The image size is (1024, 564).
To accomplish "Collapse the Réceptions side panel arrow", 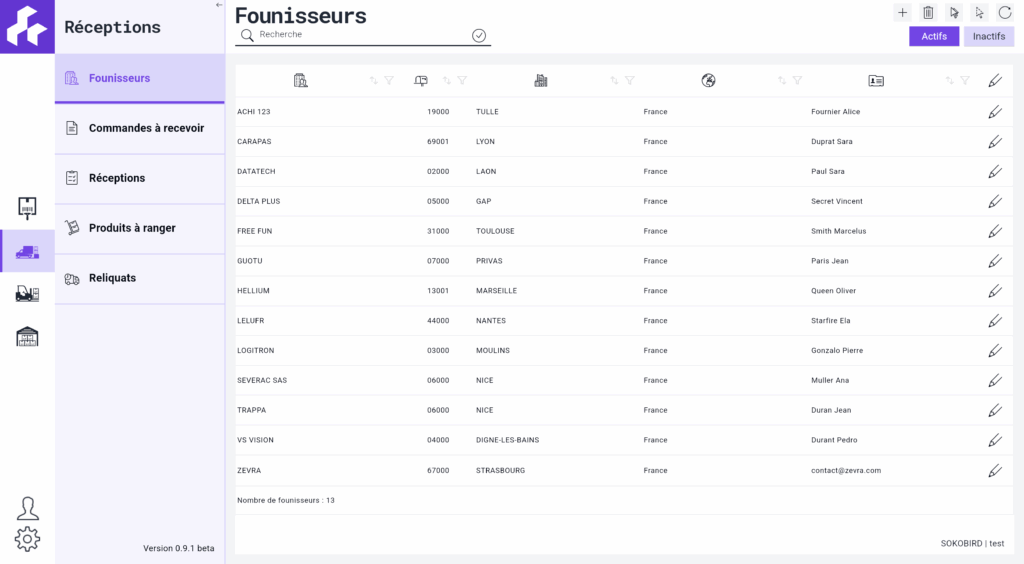I will [219, 5].
